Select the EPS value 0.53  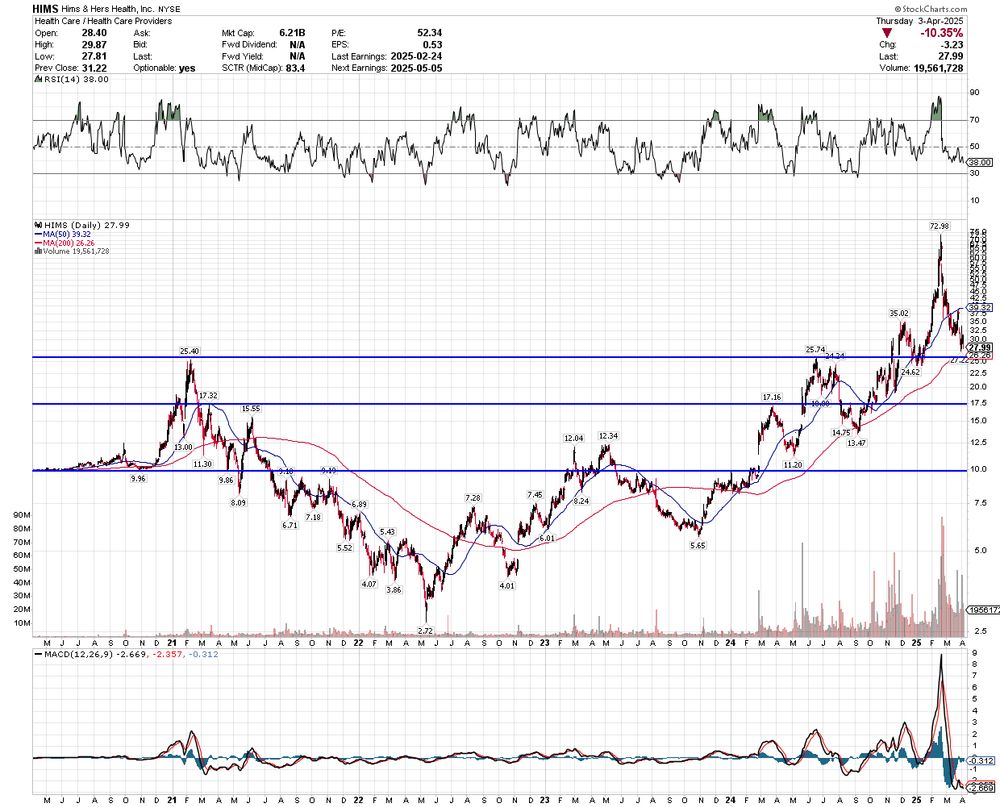[x=432, y=45]
